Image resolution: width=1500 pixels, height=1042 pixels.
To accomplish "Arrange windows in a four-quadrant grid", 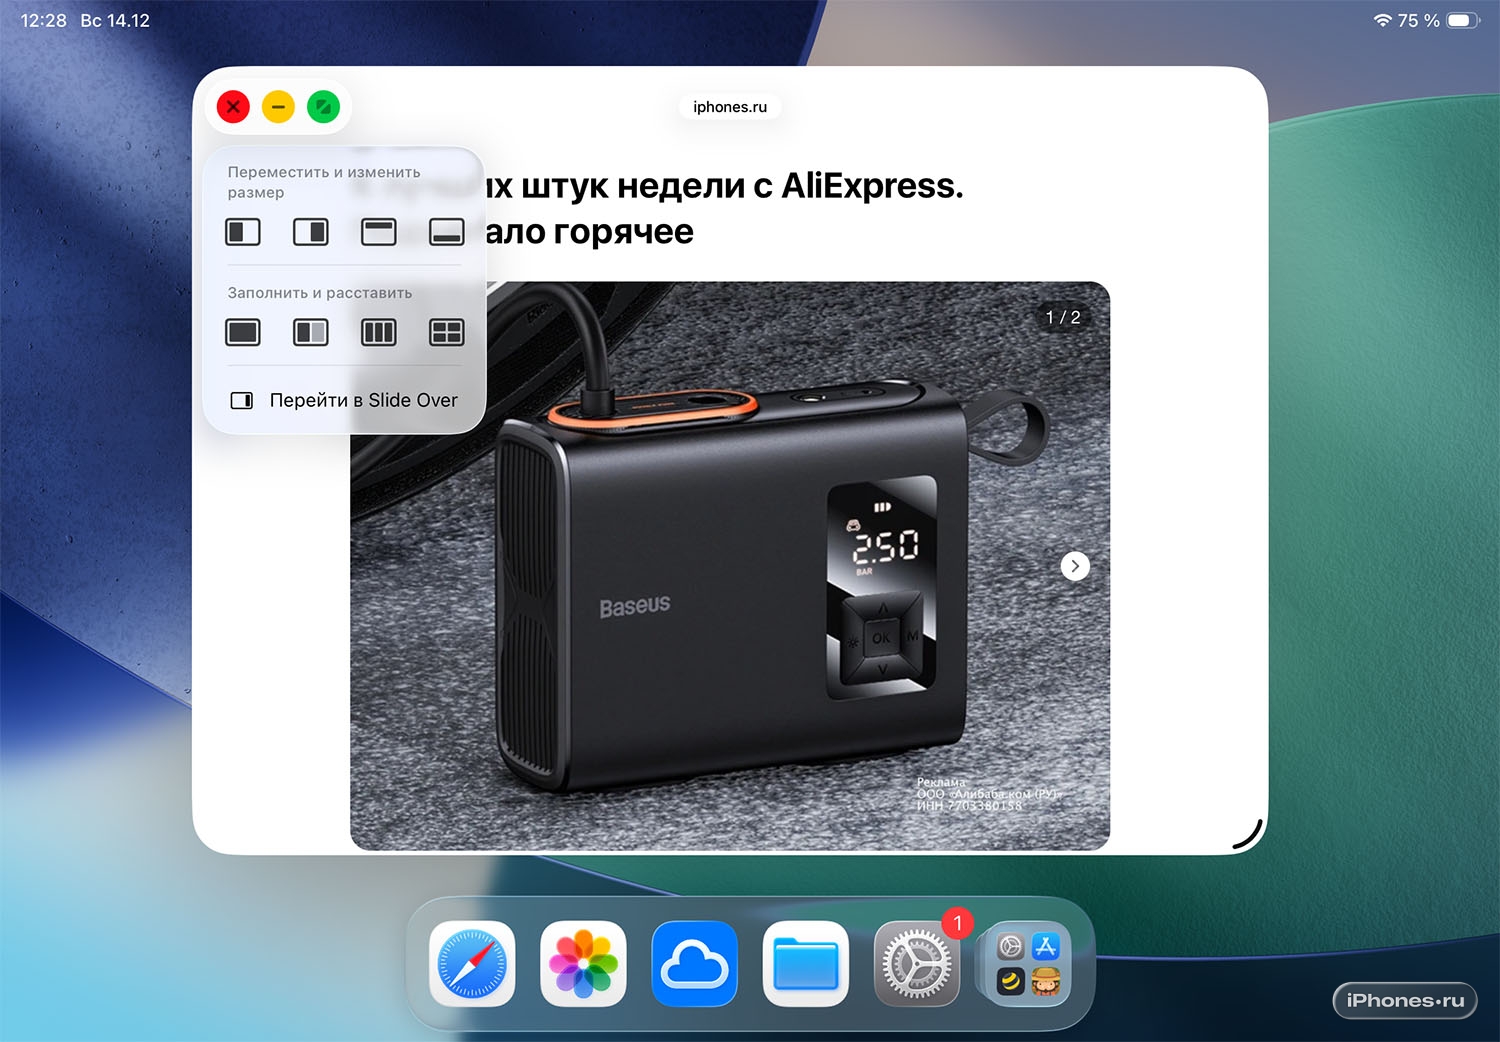I will coord(447,332).
